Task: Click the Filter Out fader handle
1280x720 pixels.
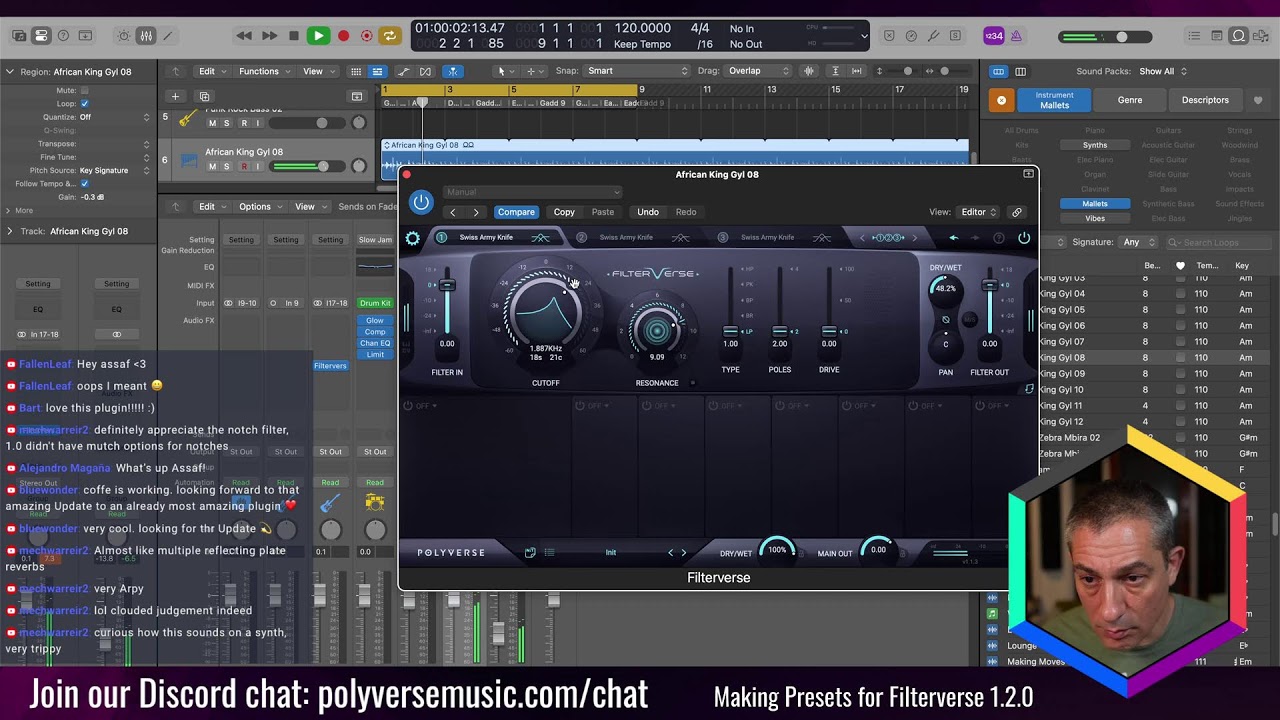Action: coord(990,286)
